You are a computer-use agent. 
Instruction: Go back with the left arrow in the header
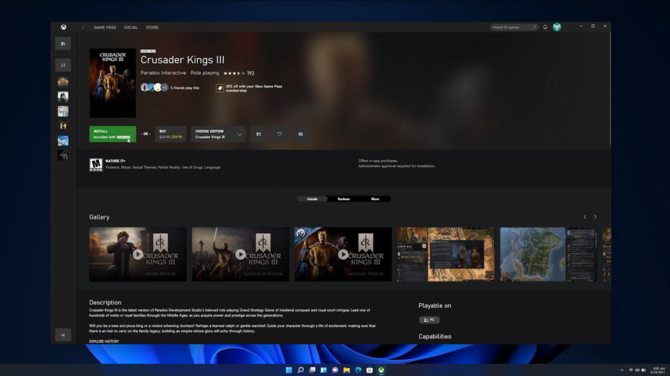83,27
